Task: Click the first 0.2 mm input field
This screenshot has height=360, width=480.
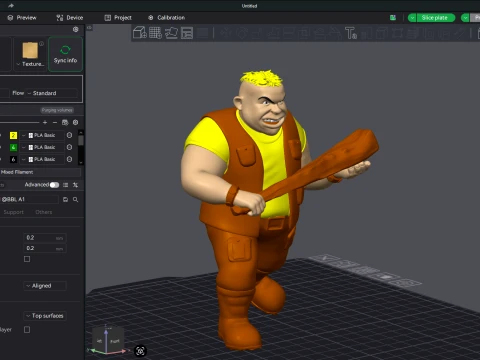Action: coord(45,238)
